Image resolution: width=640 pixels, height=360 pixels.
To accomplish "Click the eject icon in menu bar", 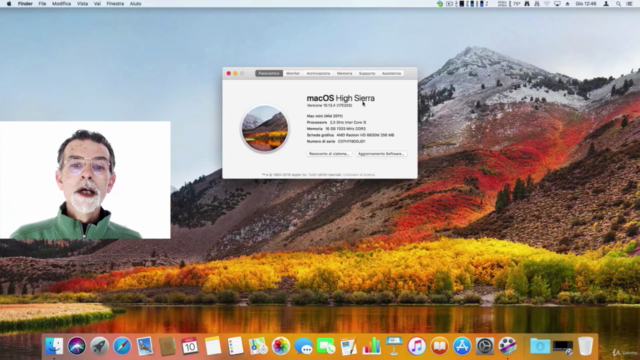I will point(567,4).
